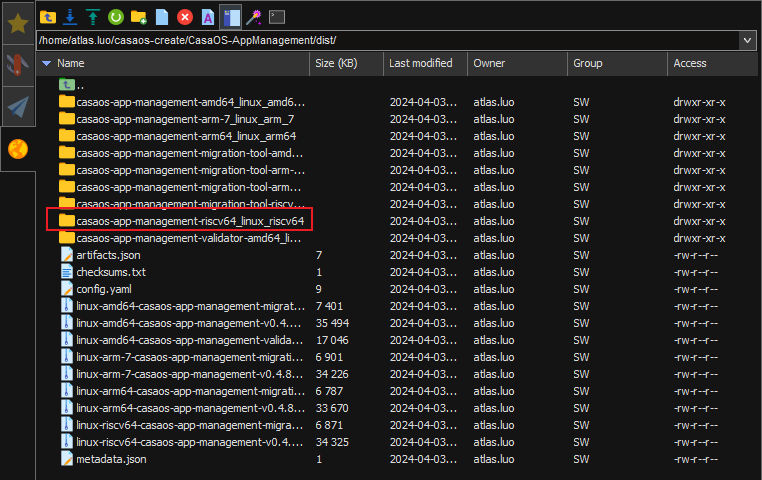Screen dimensions: 762x480
Task: Sort by the Name column header
Action: click(x=173, y=63)
